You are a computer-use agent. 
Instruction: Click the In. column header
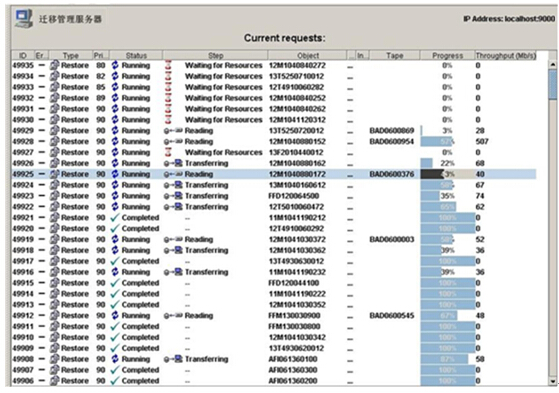pos(361,55)
